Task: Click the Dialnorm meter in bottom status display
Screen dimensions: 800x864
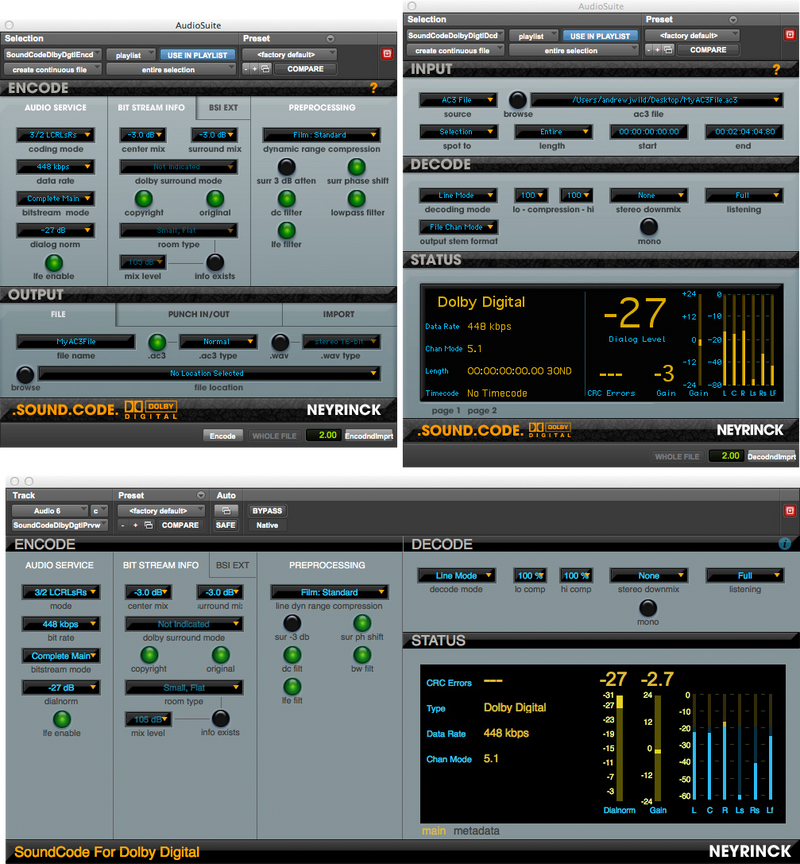Action: [620, 748]
